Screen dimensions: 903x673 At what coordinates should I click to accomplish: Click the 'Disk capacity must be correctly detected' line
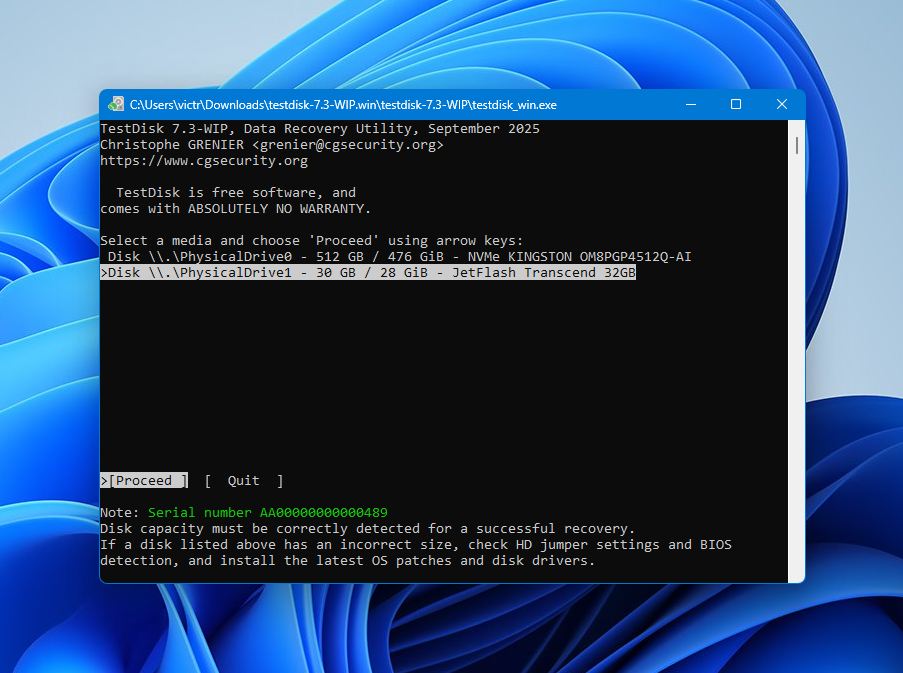(367, 528)
